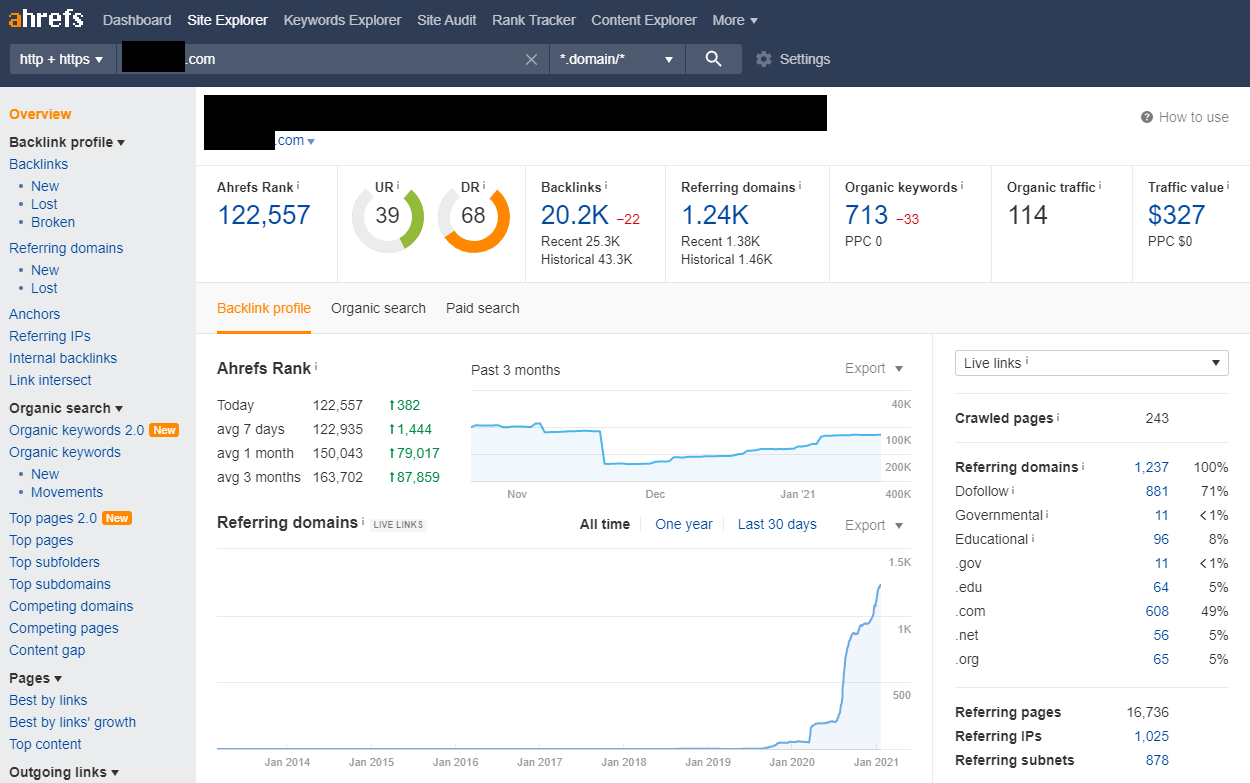Open the 878 Referring subnets count
Viewport: 1250px width, 783px height.
coord(1157,760)
